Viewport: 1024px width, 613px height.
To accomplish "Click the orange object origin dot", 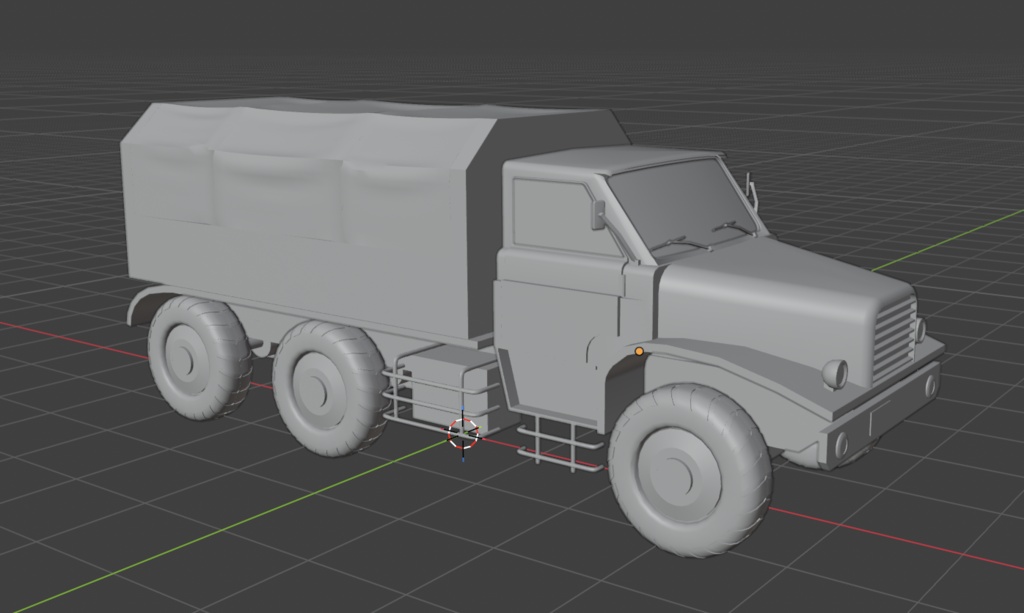I will (639, 352).
